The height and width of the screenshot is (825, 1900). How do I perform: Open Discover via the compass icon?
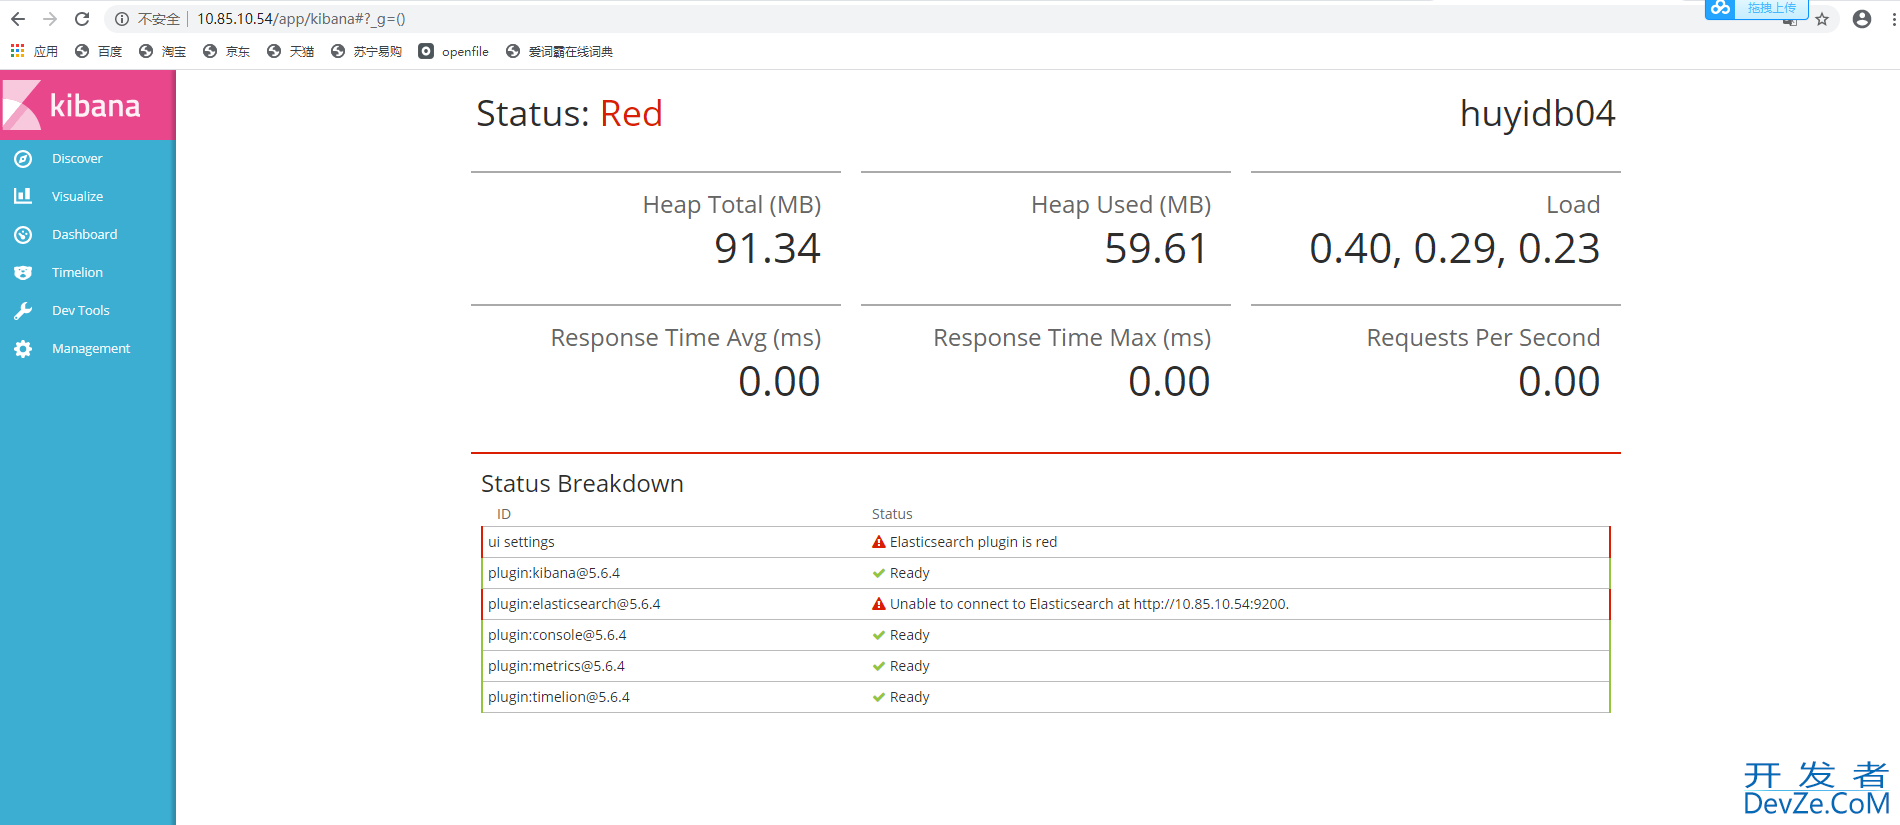(x=23, y=159)
